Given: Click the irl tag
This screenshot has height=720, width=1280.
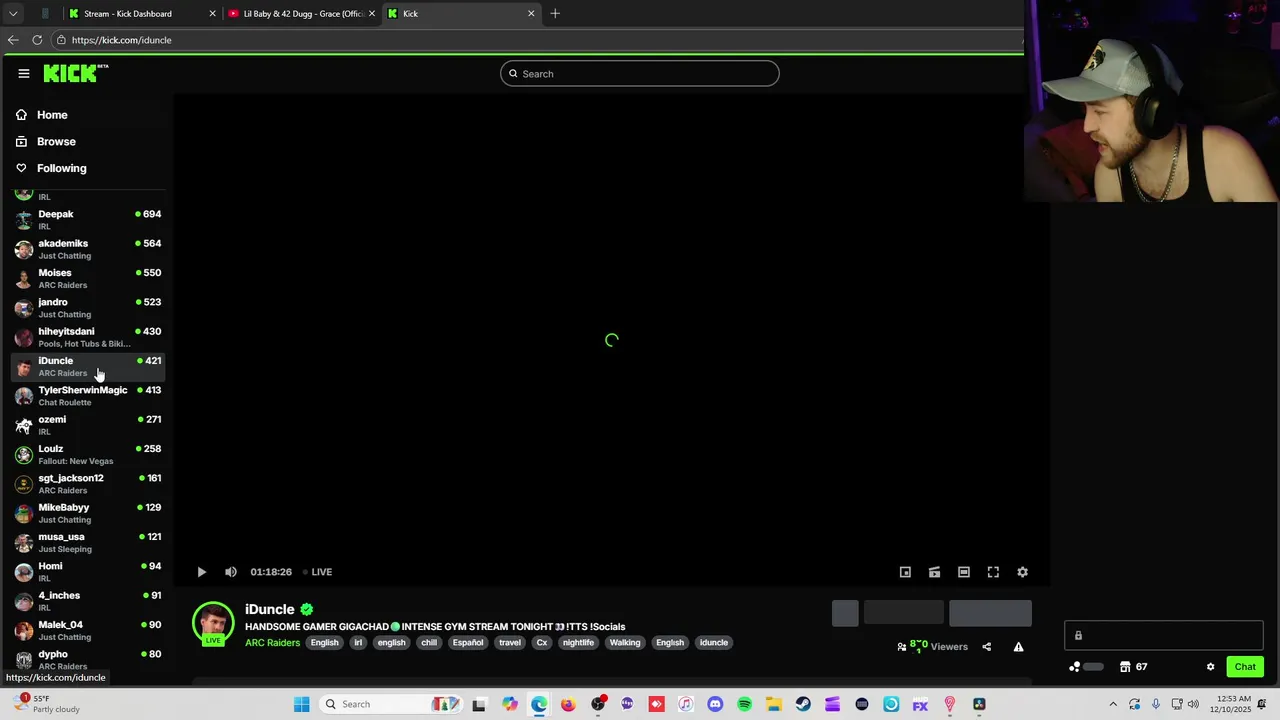Looking at the screenshot, I should pos(358,643).
